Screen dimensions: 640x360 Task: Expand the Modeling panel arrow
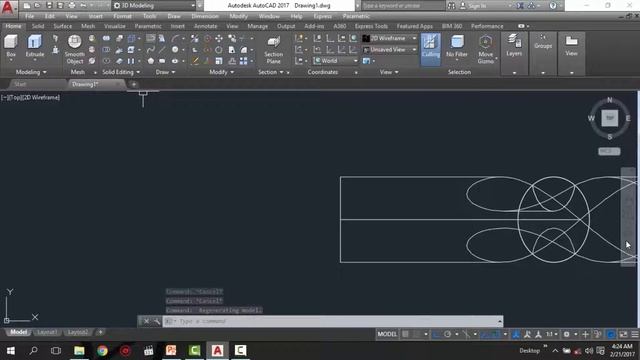44,72
